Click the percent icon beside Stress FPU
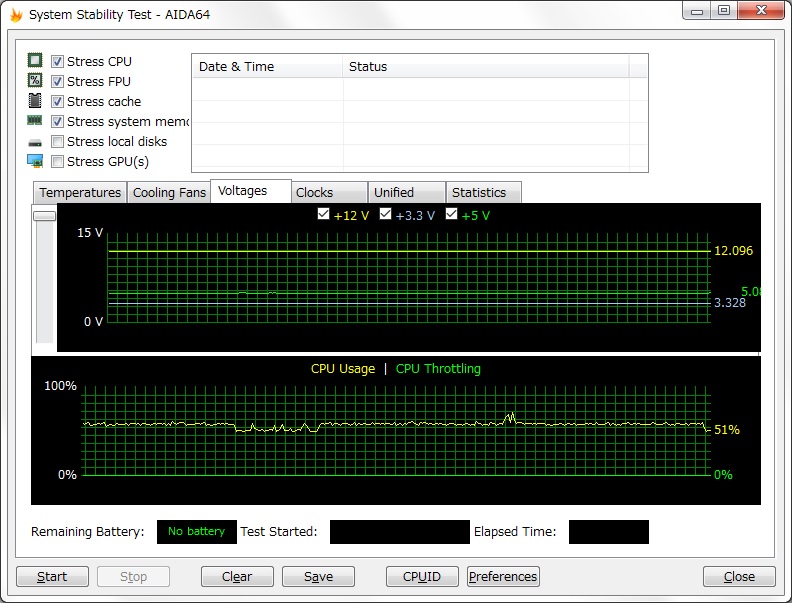The height and width of the screenshot is (603, 792). pyautogui.click(x=35, y=80)
